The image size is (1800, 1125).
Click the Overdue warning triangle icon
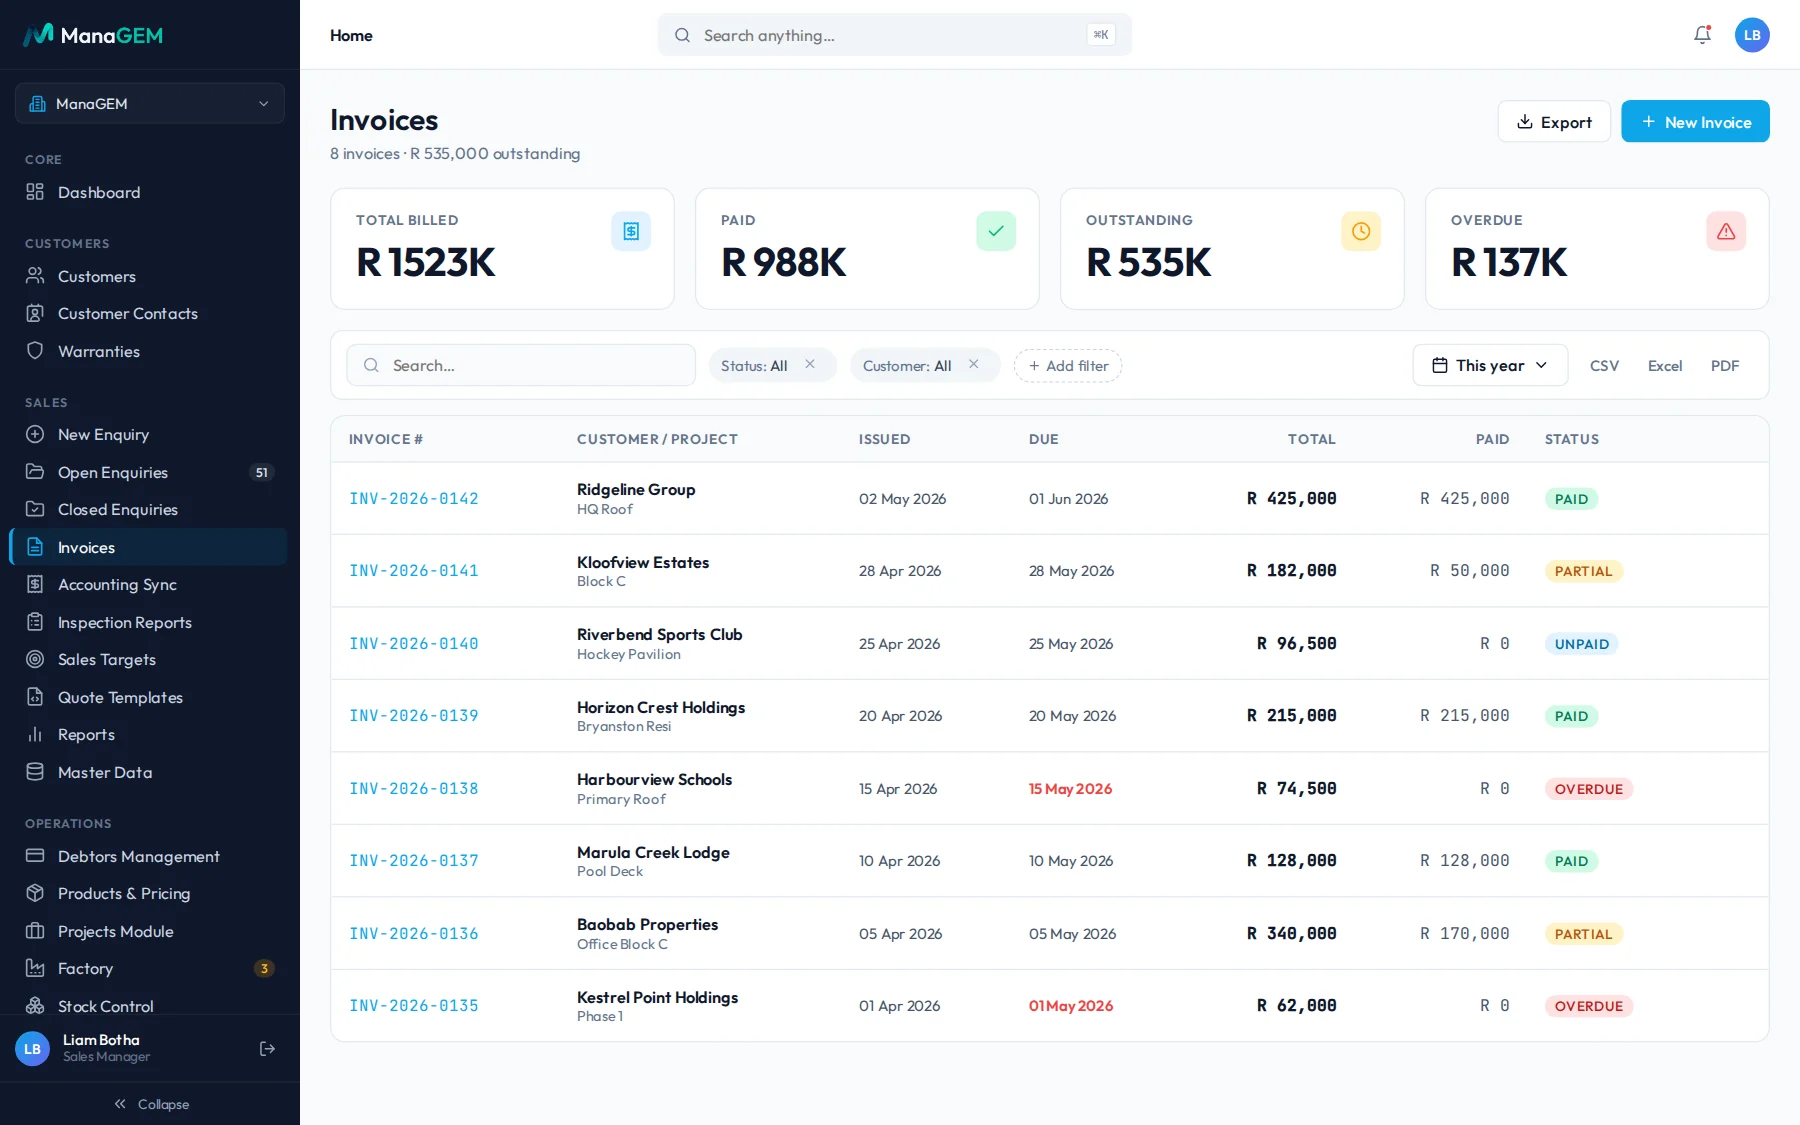point(1726,231)
